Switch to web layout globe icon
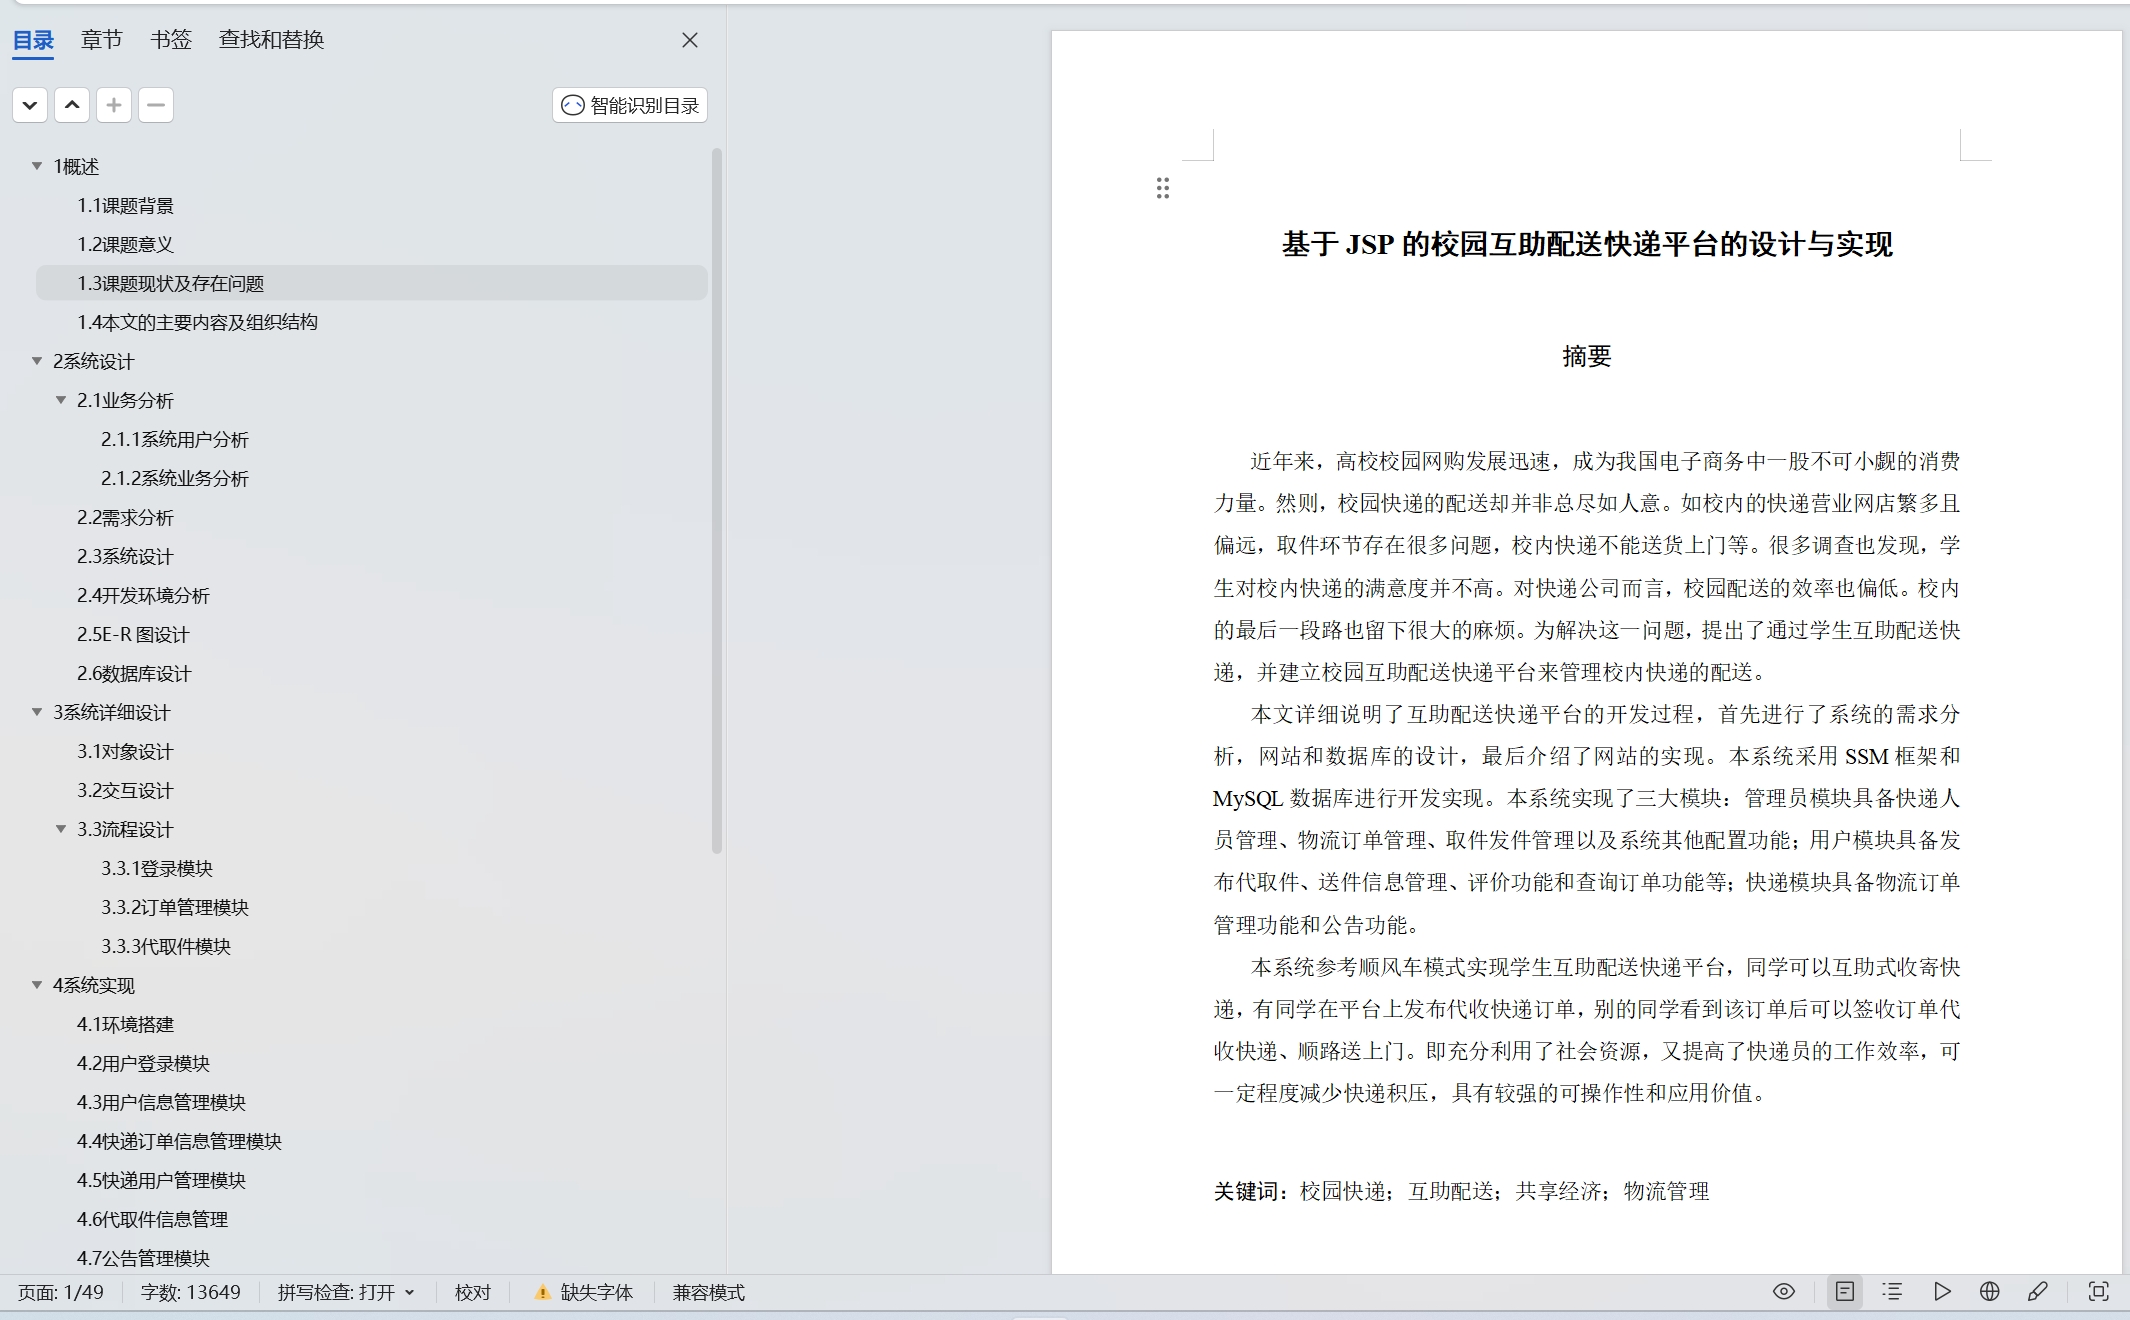The width and height of the screenshot is (2130, 1320). (x=1989, y=1291)
